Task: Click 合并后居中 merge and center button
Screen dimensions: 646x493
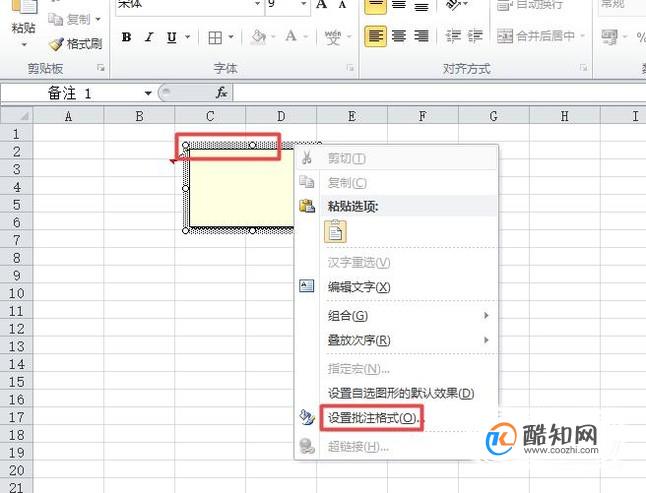Action: pos(536,36)
